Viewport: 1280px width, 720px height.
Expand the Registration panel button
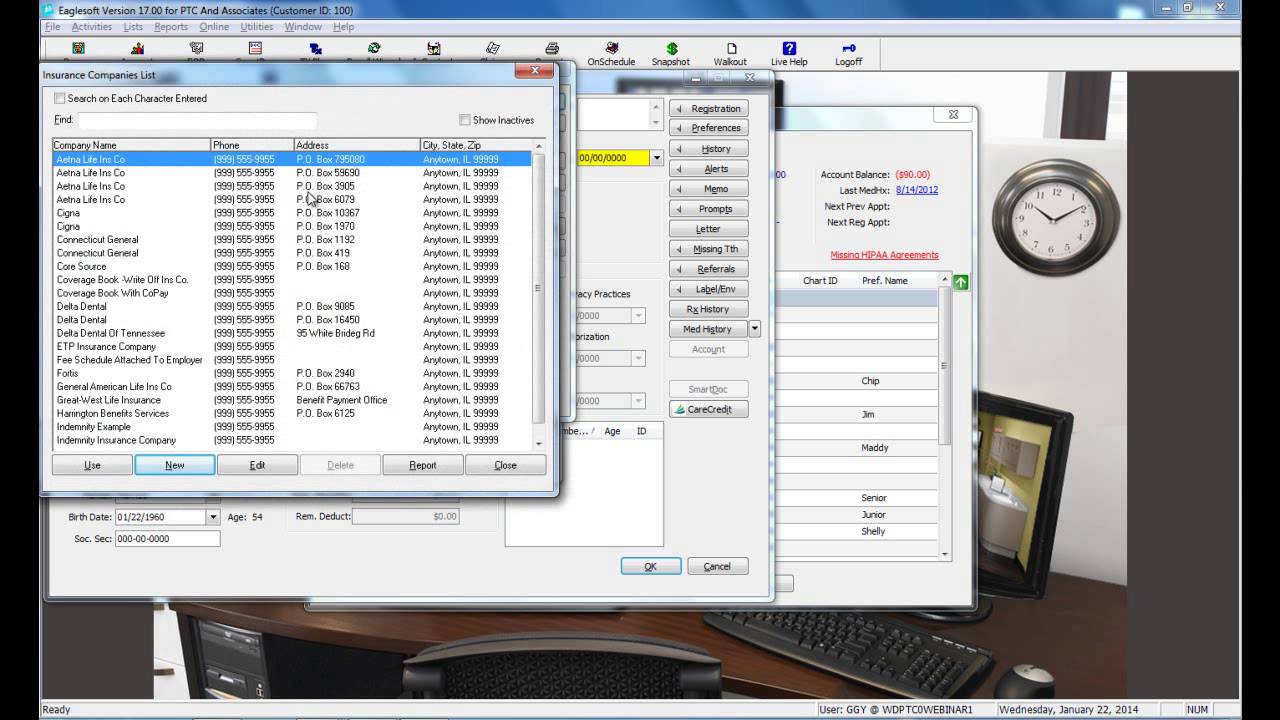709,108
